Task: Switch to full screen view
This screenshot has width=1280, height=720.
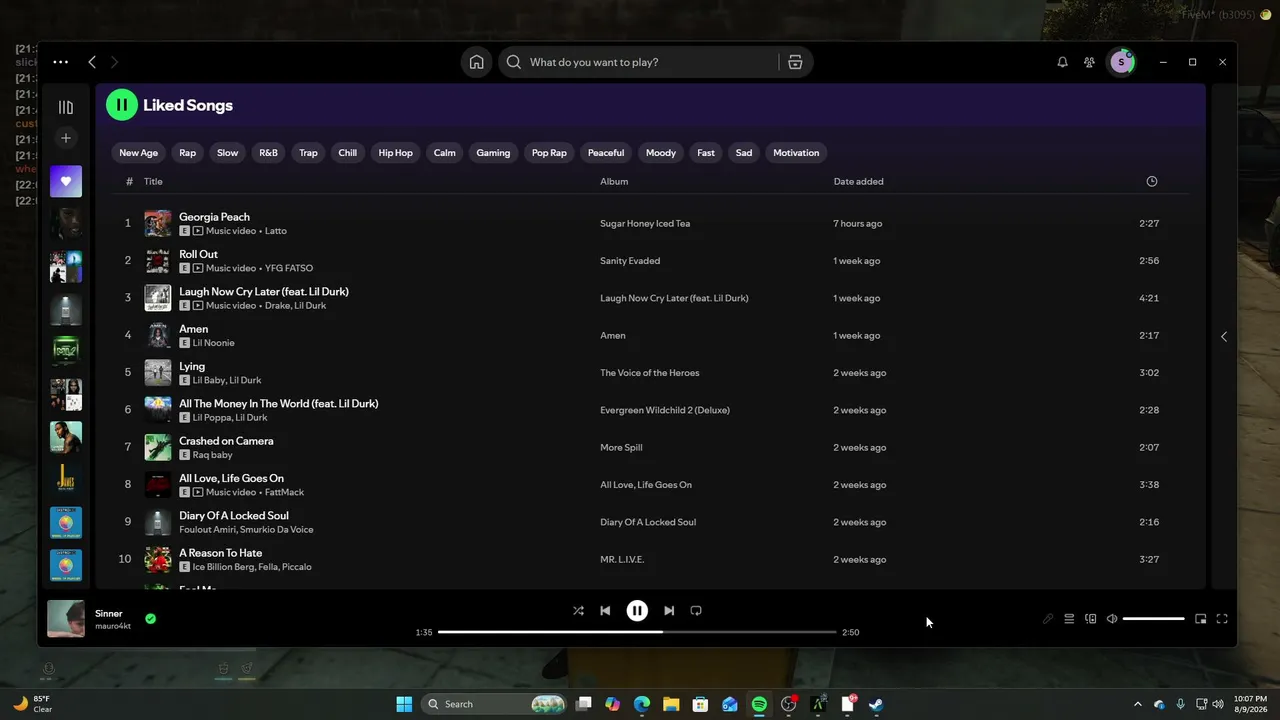Action: 1222,619
